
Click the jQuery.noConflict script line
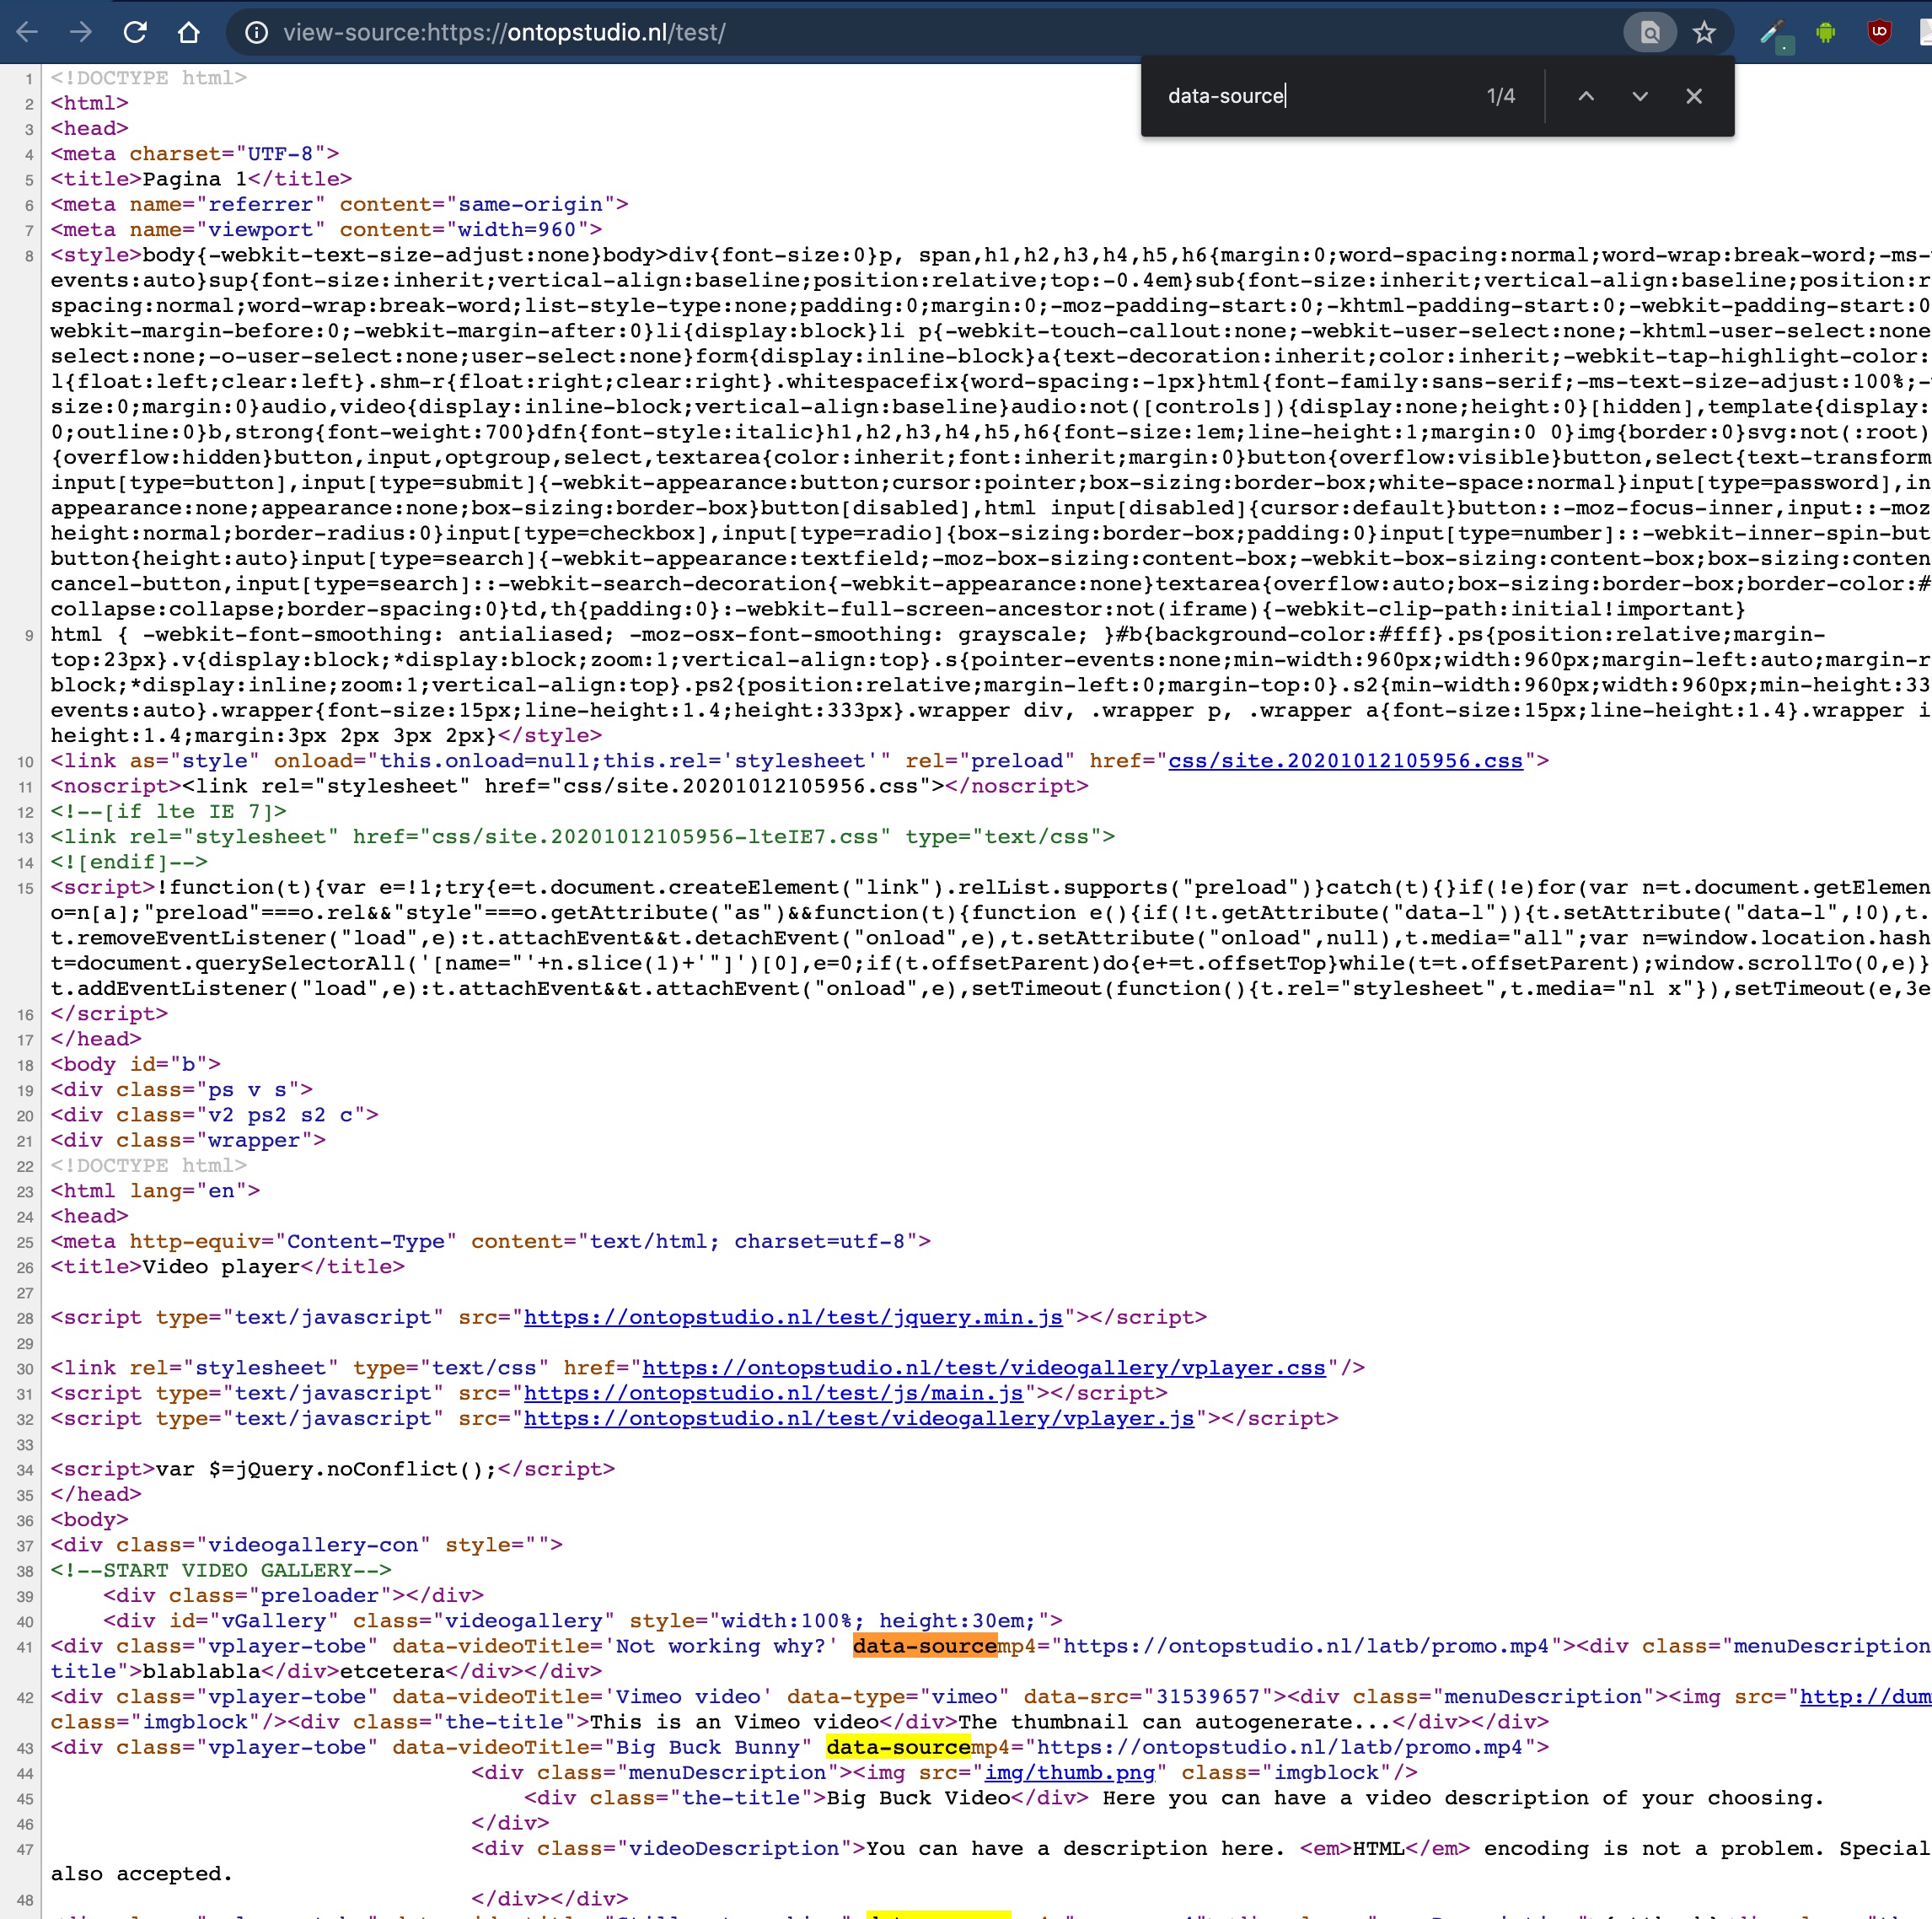[x=333, y=1468]
